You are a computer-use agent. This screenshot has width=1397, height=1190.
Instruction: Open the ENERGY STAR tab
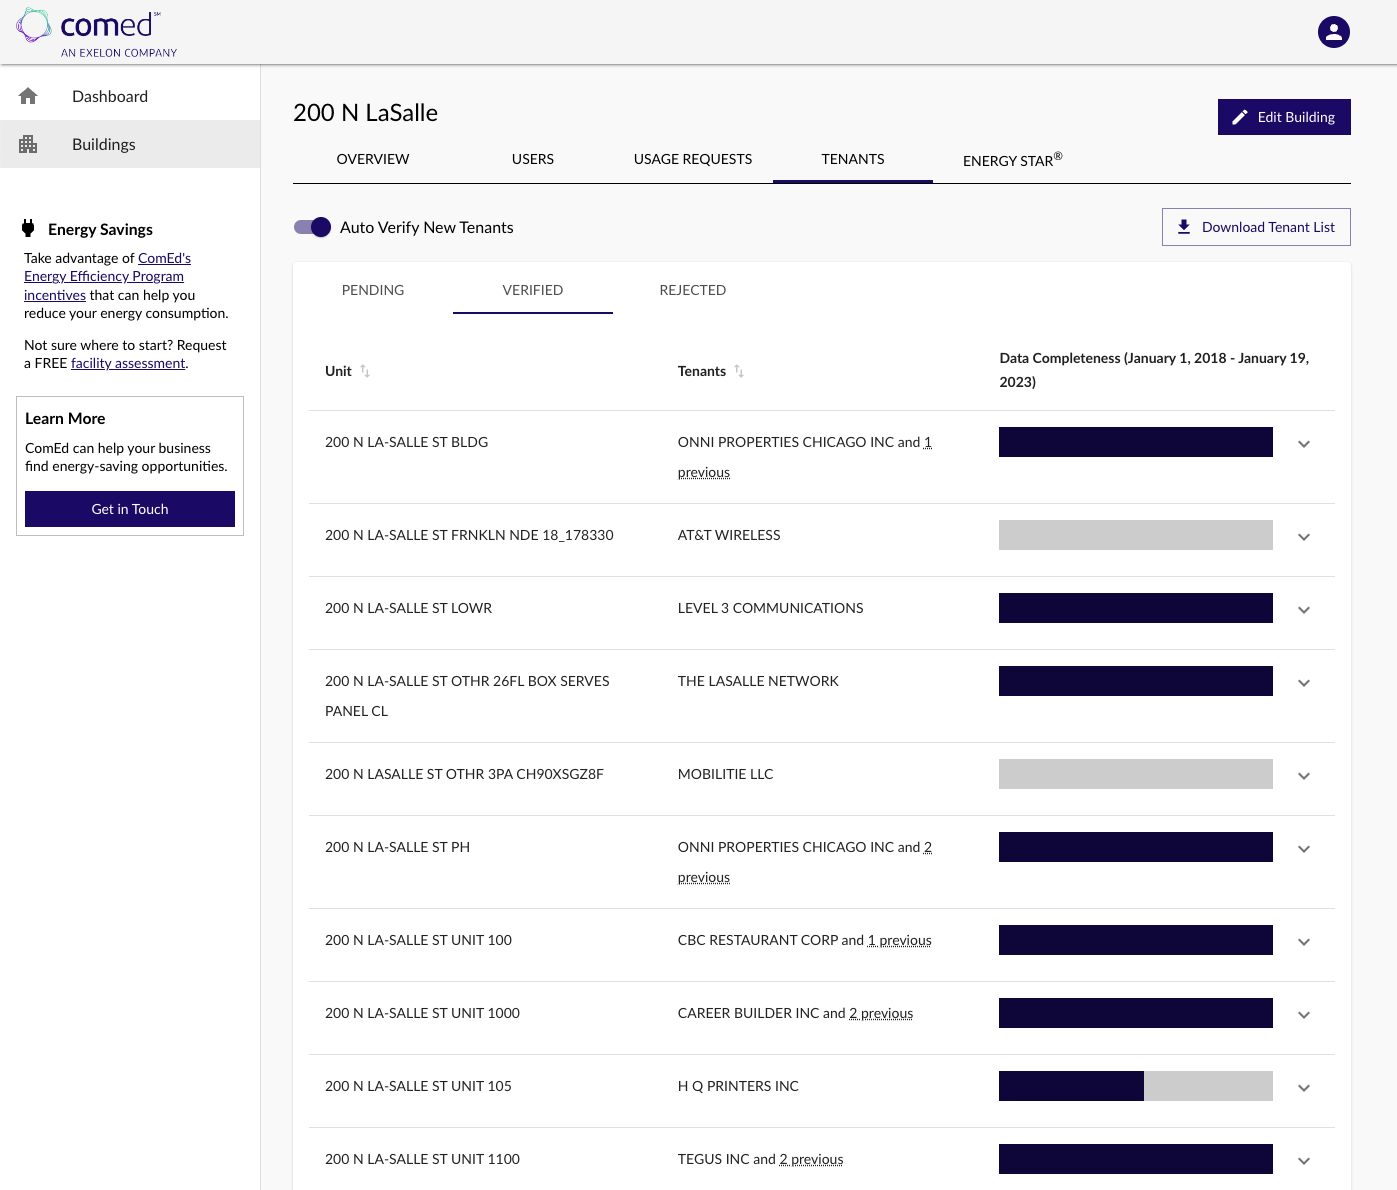pos(1013,159)
